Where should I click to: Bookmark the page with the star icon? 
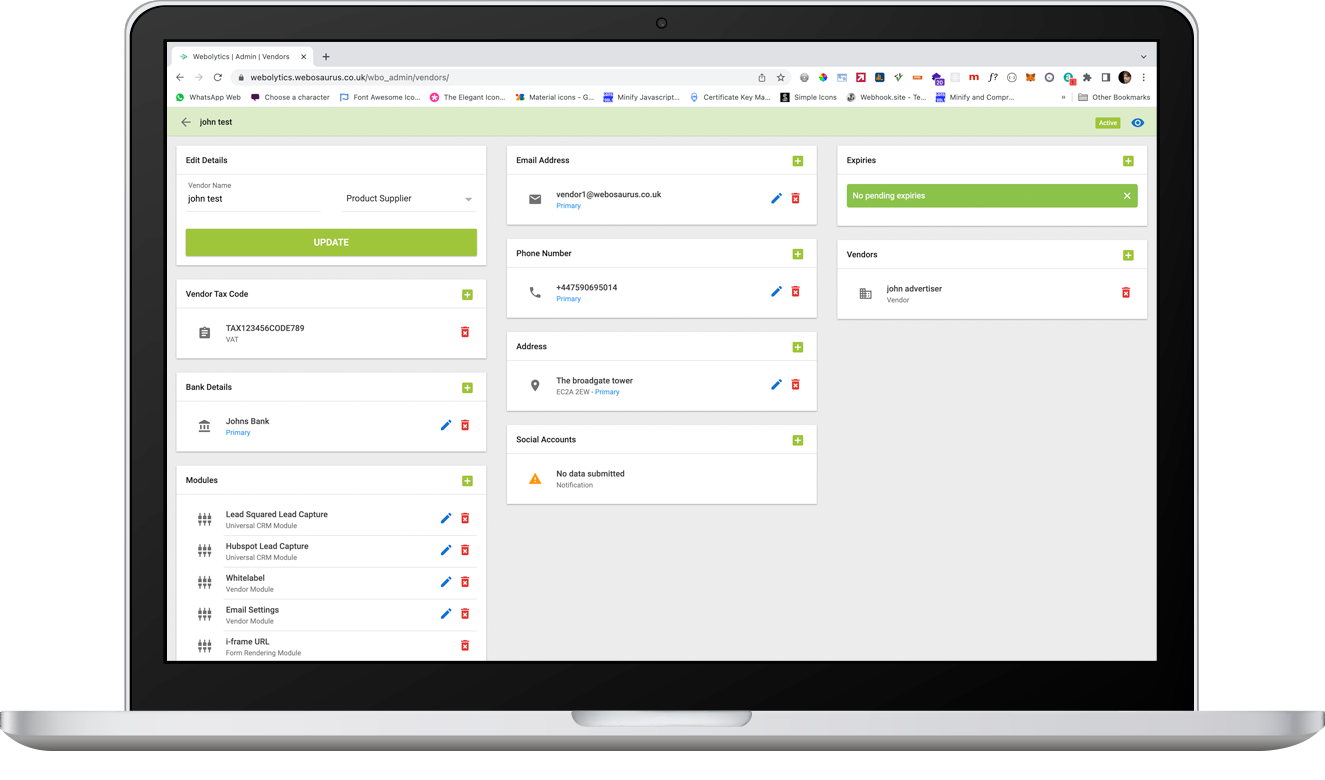coord(779,77)
